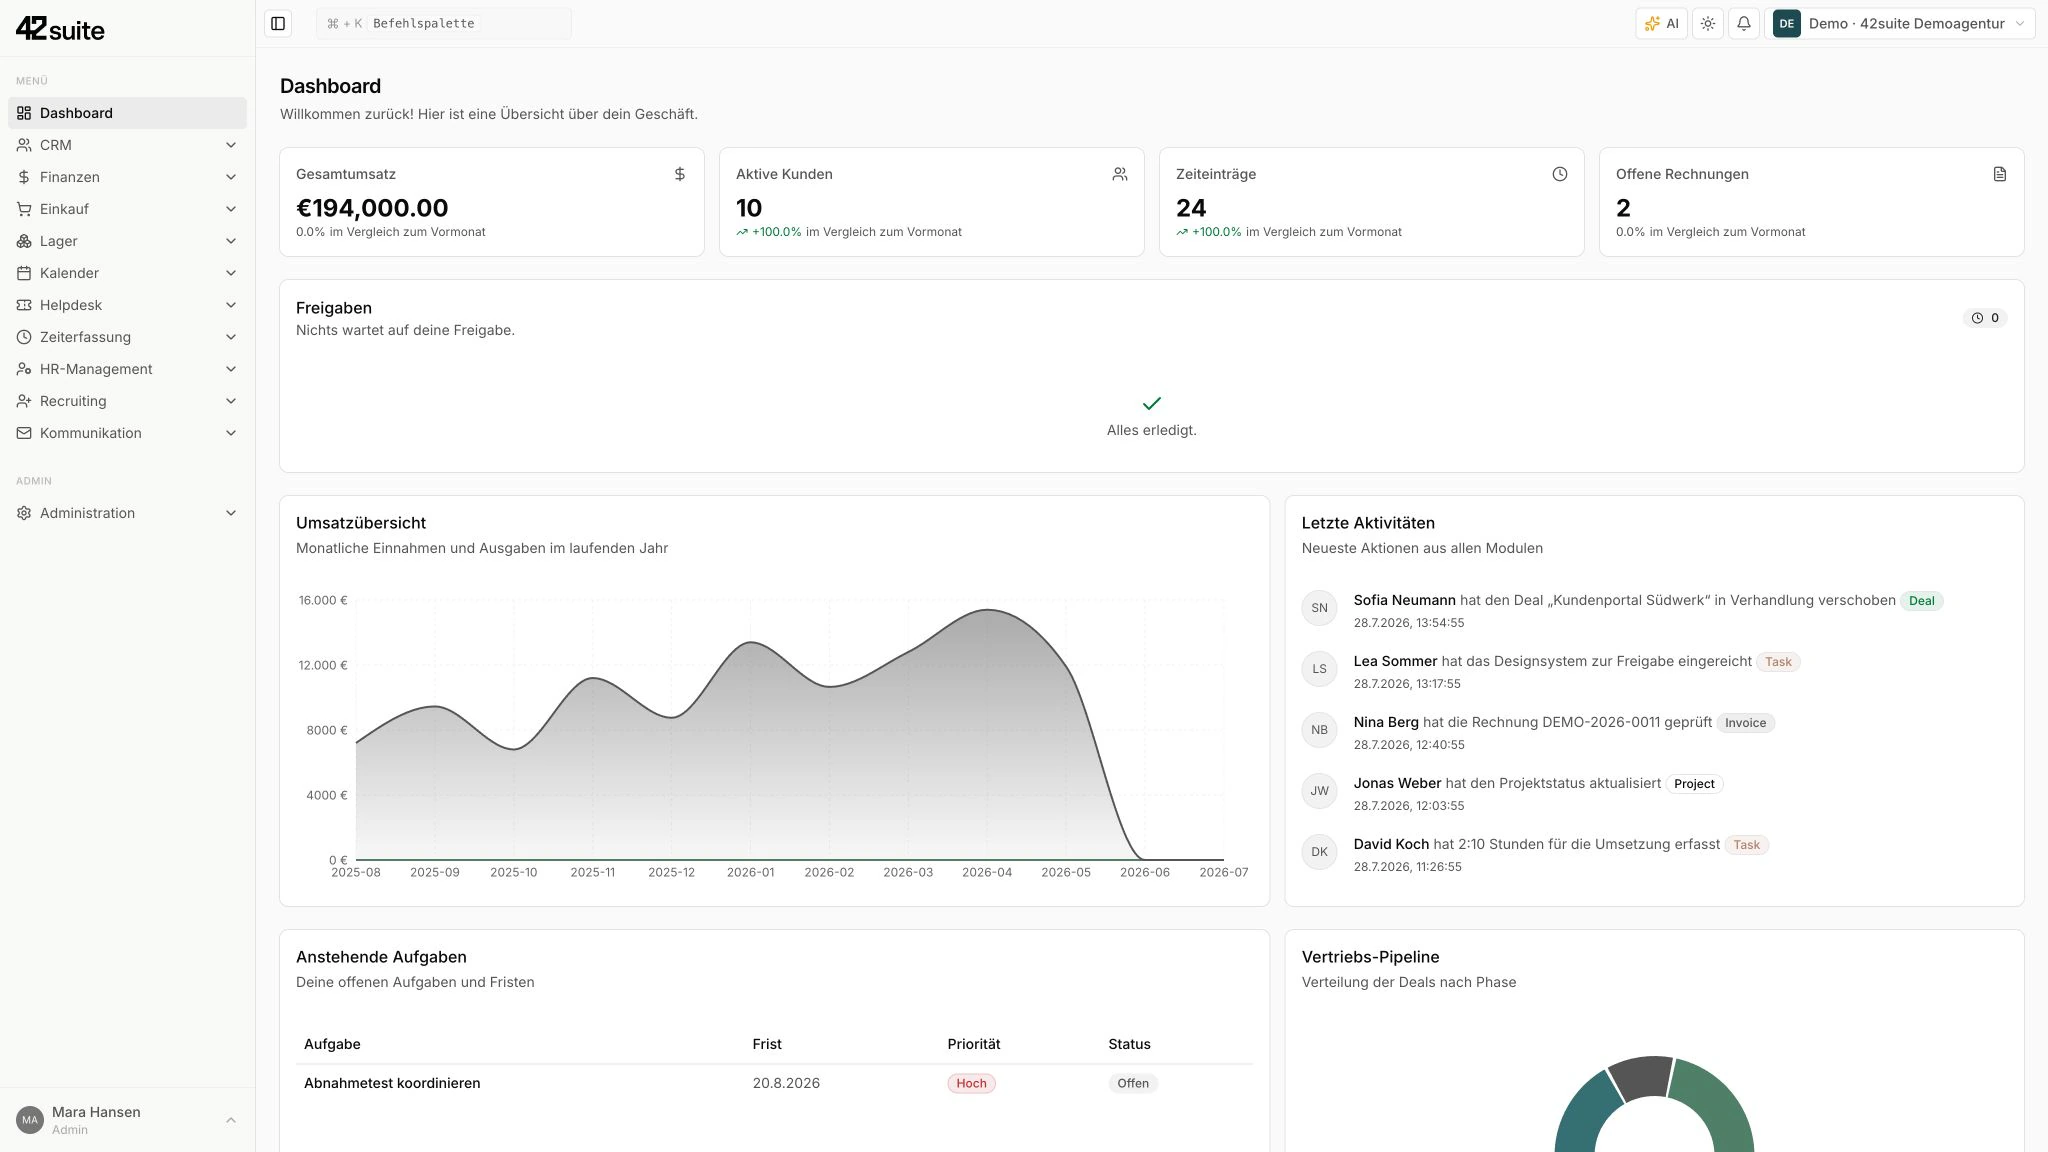Open Kommunikation in the sidebar menu
Screen dimensions: 2048x1152
127,433
